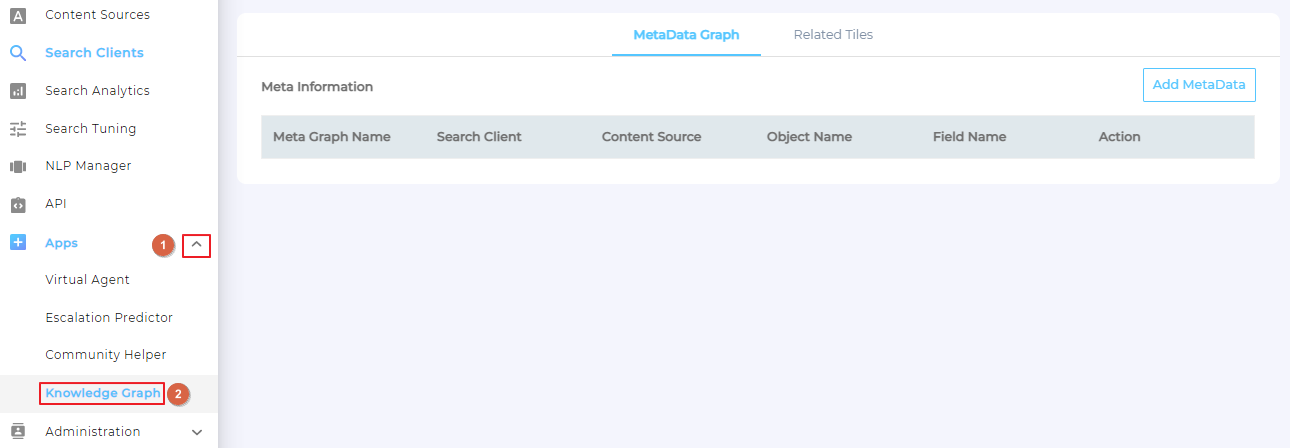Viewport: 1290px width, 448px height.
Task: Click the Content Sources sidebar icon
Action: pos(17,15)
